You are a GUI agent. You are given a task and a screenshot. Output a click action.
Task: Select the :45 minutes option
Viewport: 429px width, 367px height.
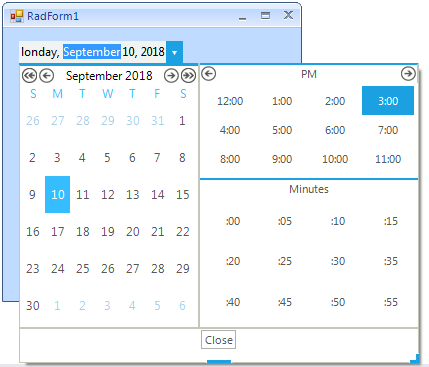(285, 302)
